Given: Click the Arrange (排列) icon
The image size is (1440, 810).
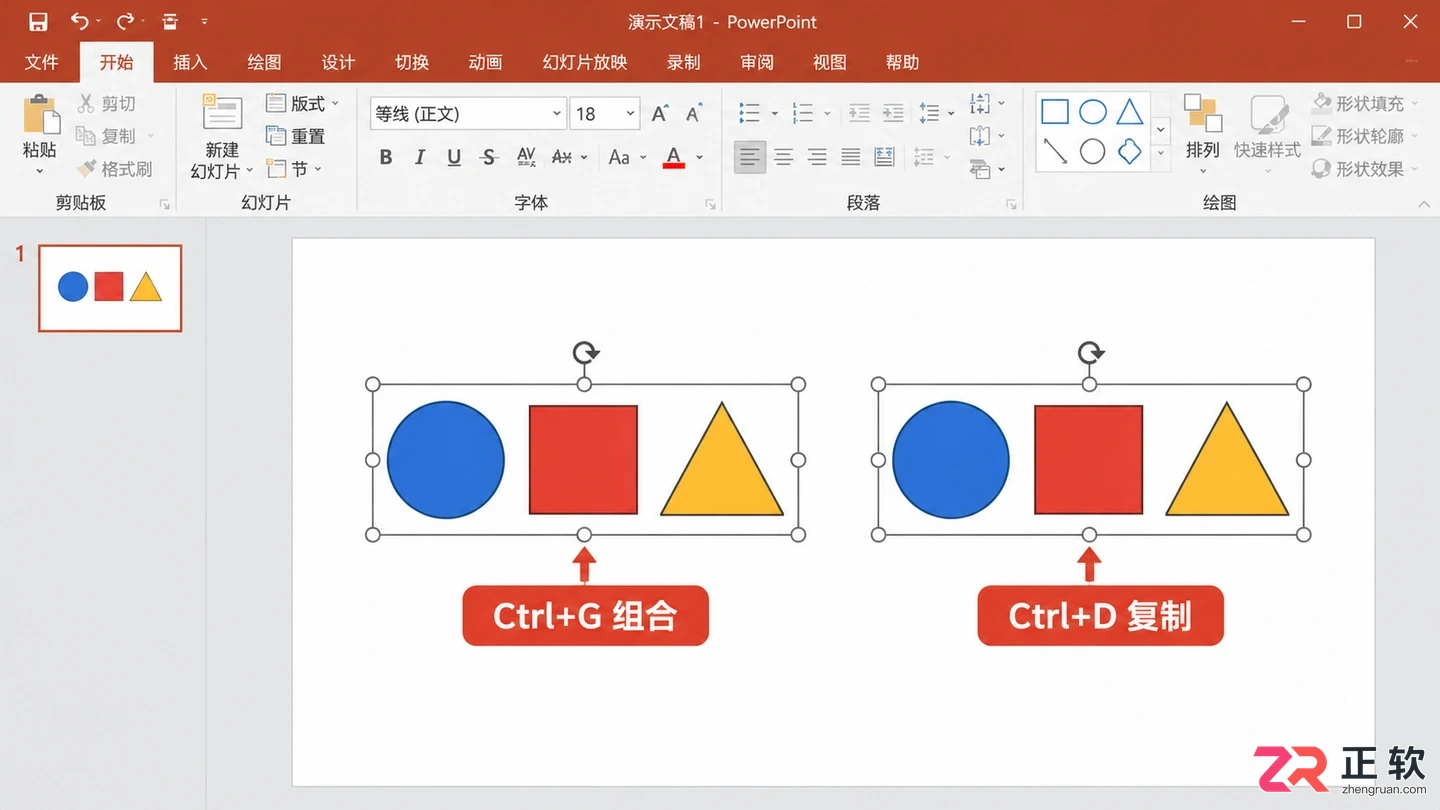Looking at the screenshot, I should coord(1203,113).
